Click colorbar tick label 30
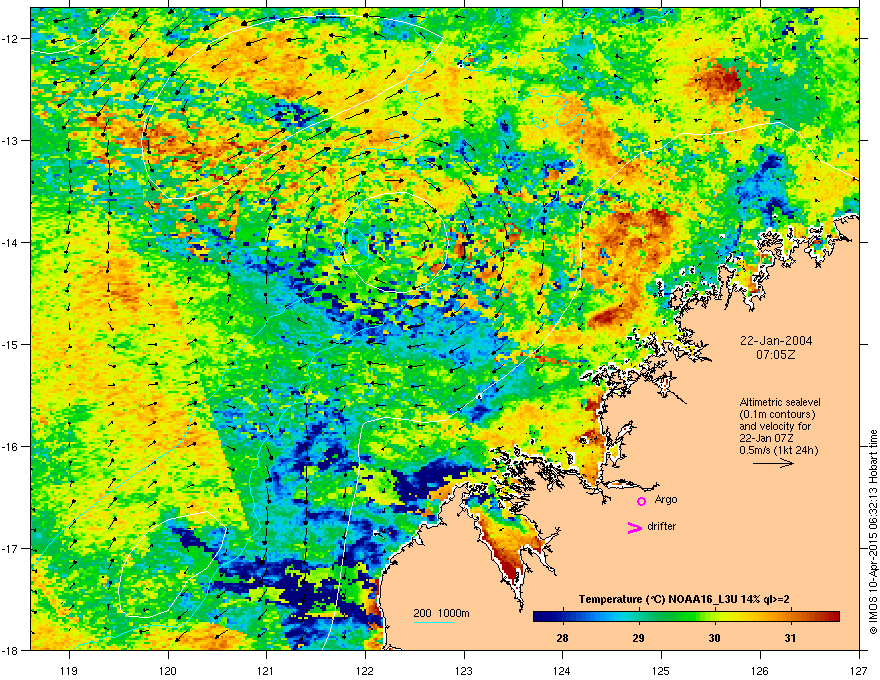 (714, 638)
